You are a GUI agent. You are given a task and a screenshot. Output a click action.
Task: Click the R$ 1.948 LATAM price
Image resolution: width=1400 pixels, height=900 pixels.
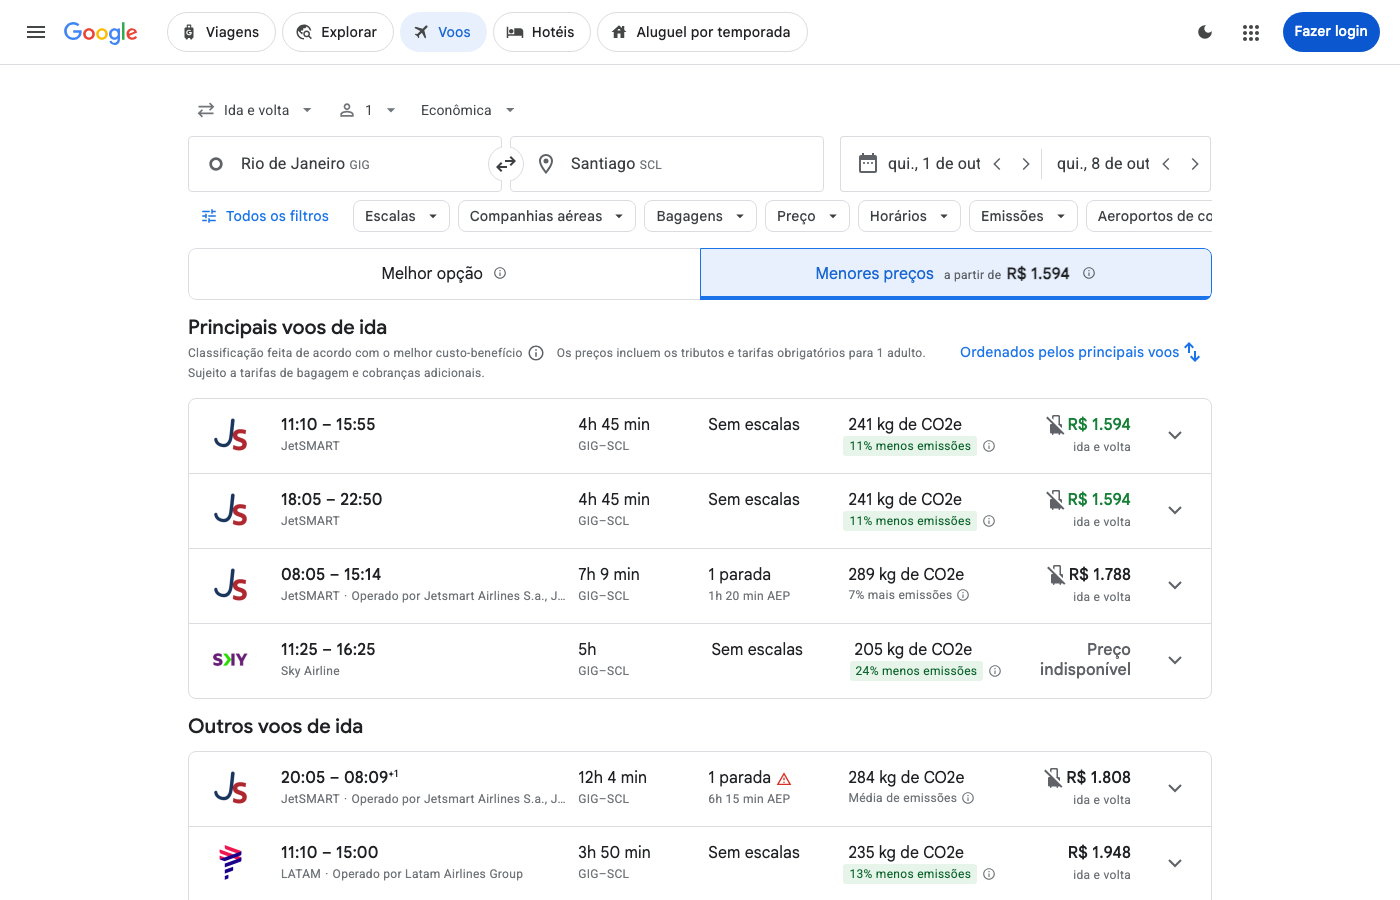pyautogui.click(x=1099, y=853)
